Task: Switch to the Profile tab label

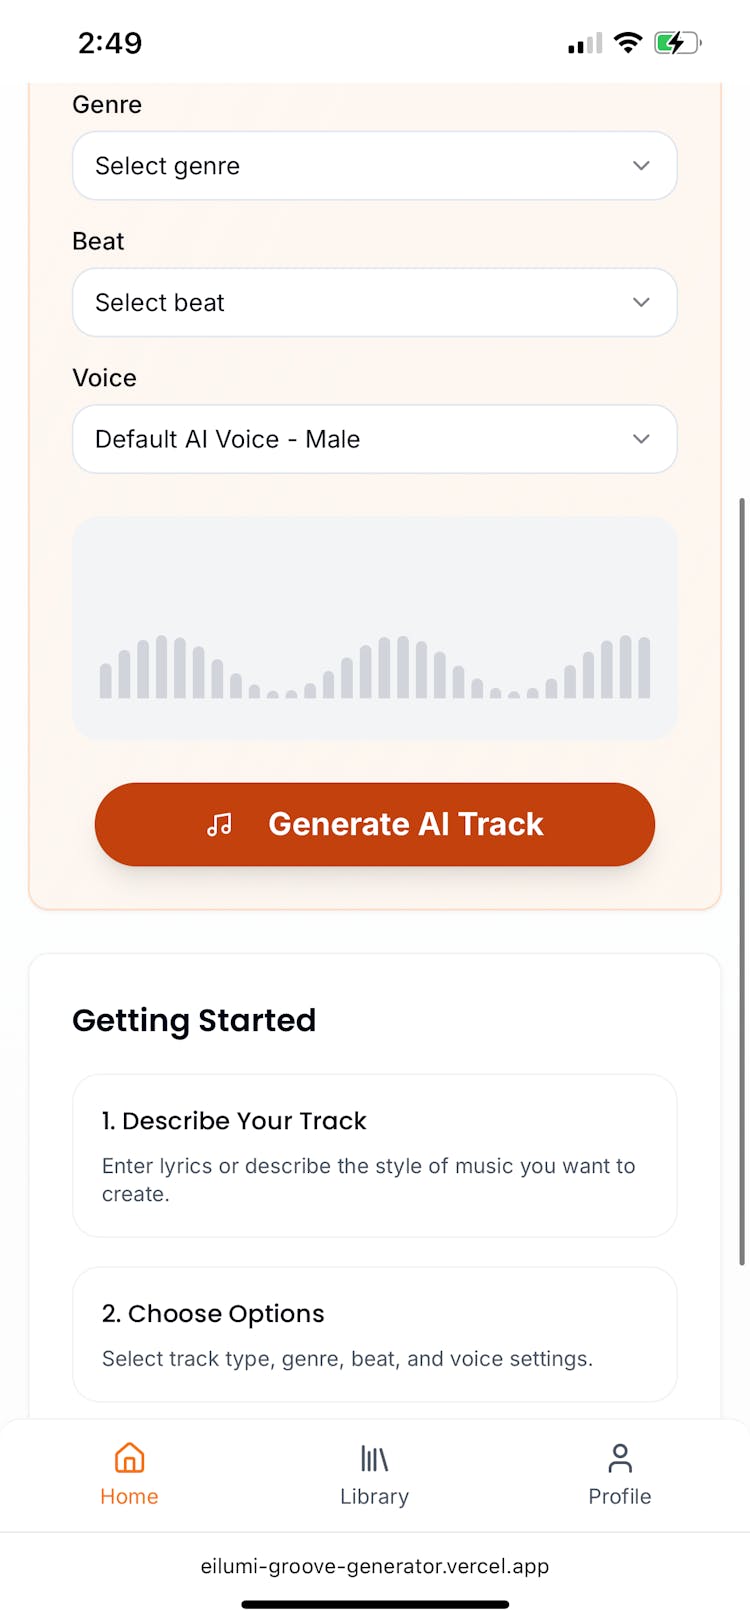Action: (x=620, y=1497)
